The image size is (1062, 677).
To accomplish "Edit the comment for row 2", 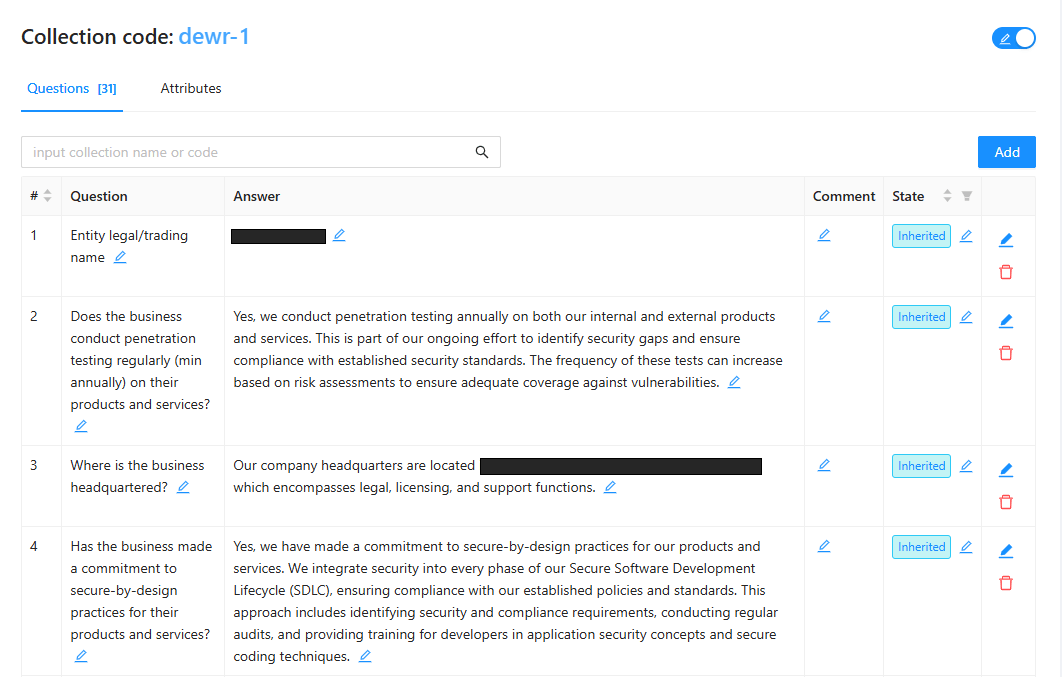I will [824, 316].
